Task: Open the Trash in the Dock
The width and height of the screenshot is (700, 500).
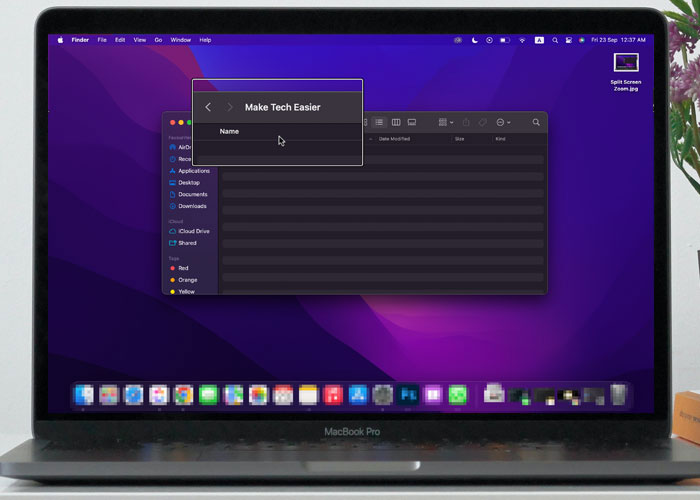Action: click(619, 395)
